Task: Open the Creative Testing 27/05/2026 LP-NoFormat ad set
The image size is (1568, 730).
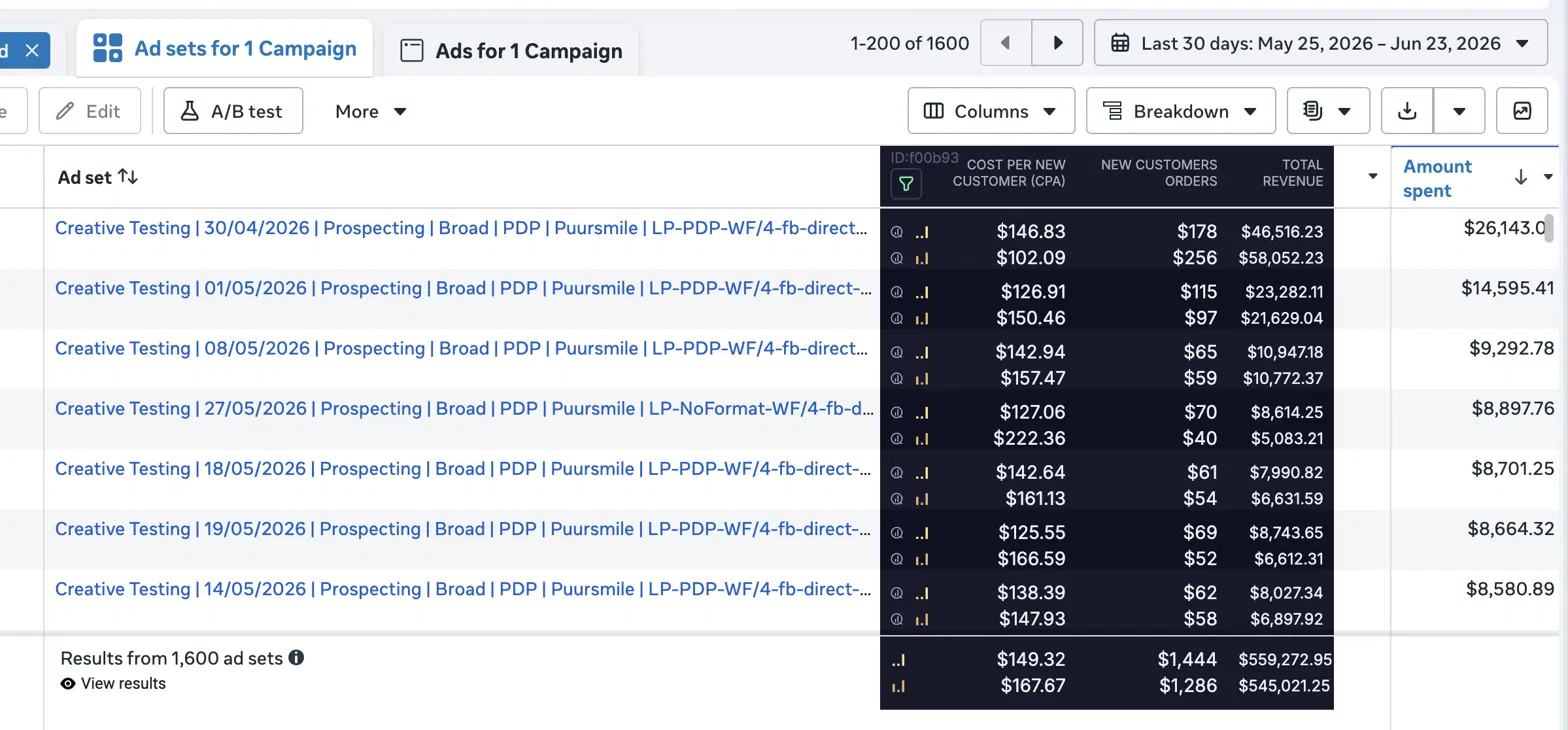Action: coord(465,408)
